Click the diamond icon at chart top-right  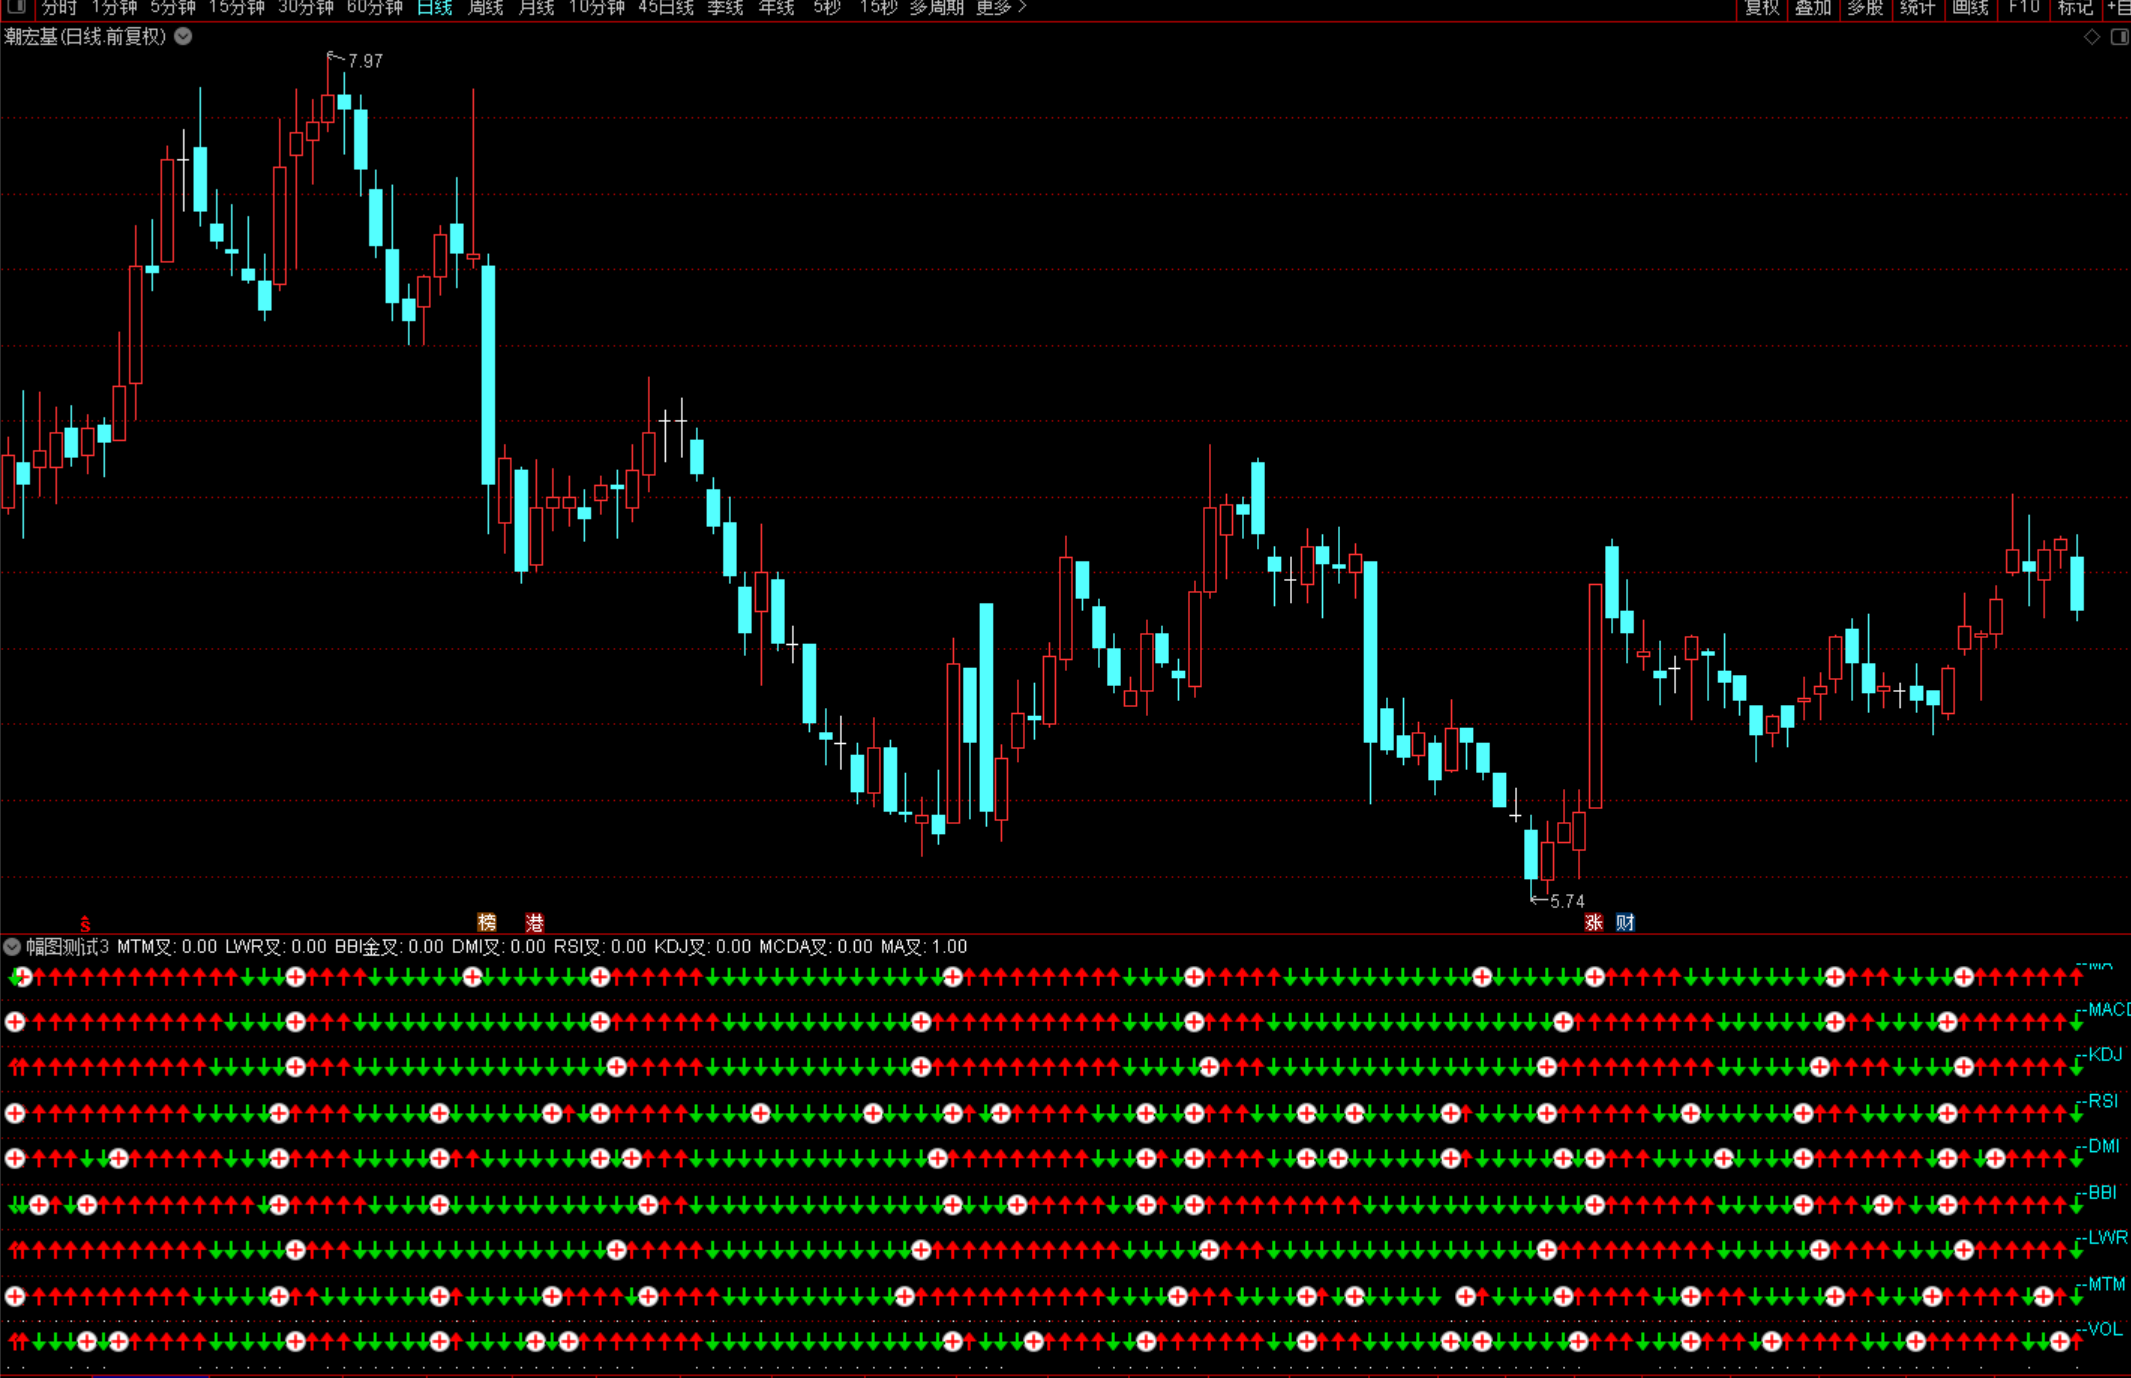point(2092,37)
